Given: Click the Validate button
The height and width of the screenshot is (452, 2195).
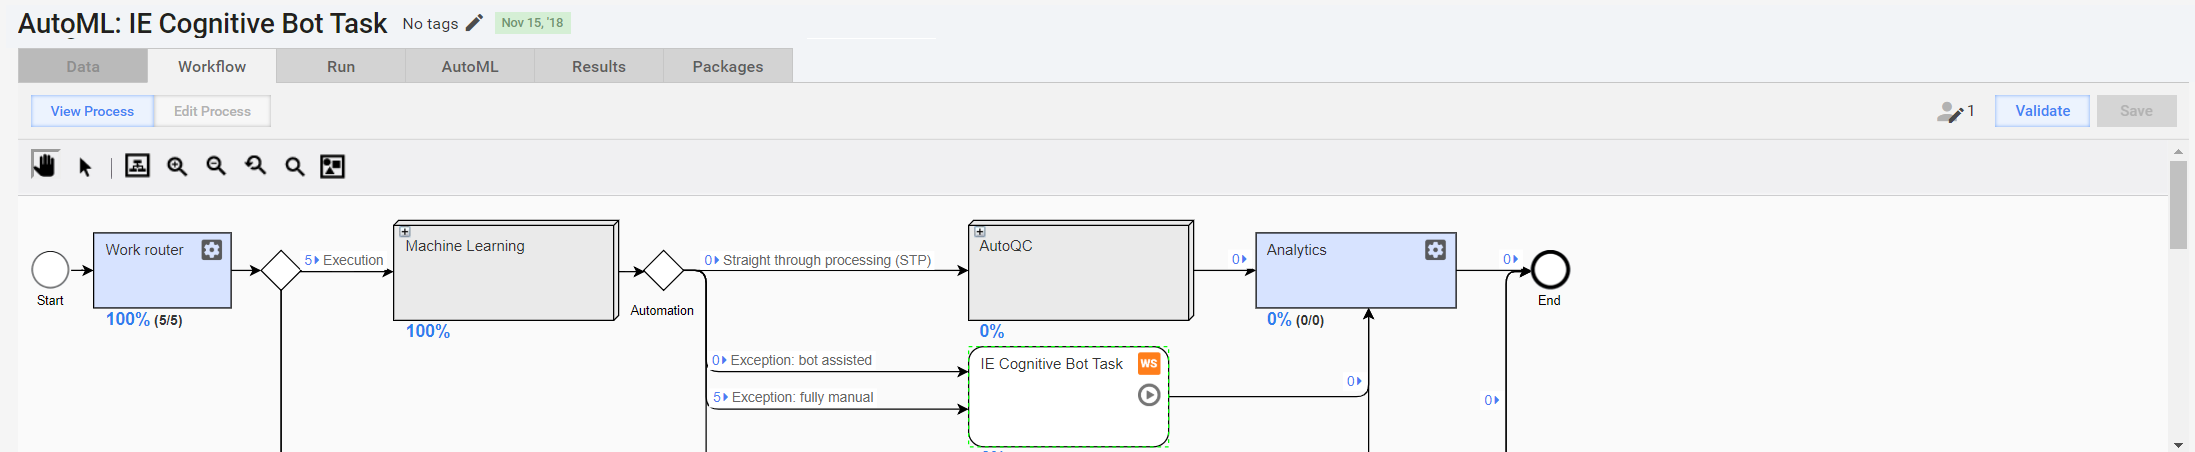Looking at the screenshot, I should point(2042,111).
